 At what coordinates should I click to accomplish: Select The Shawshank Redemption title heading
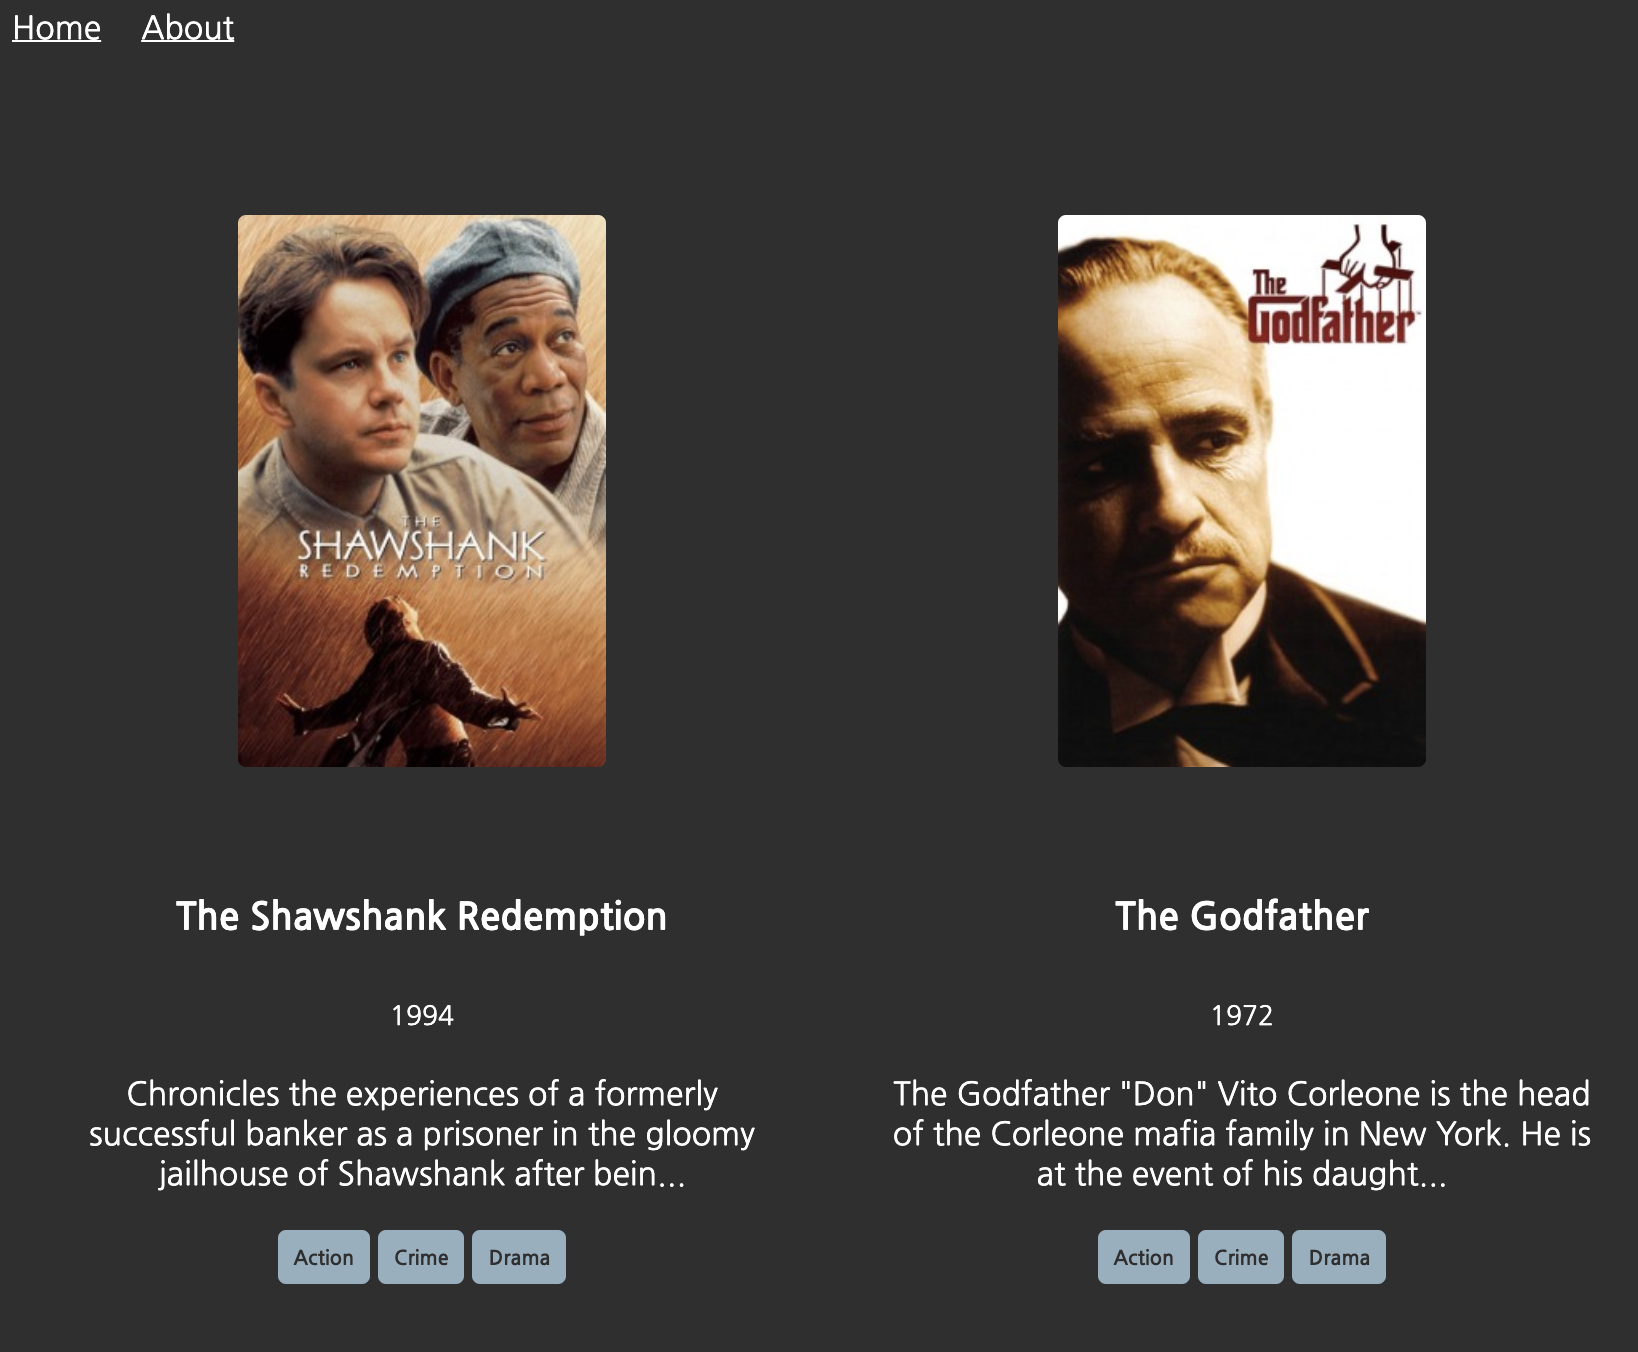[421, 916]
